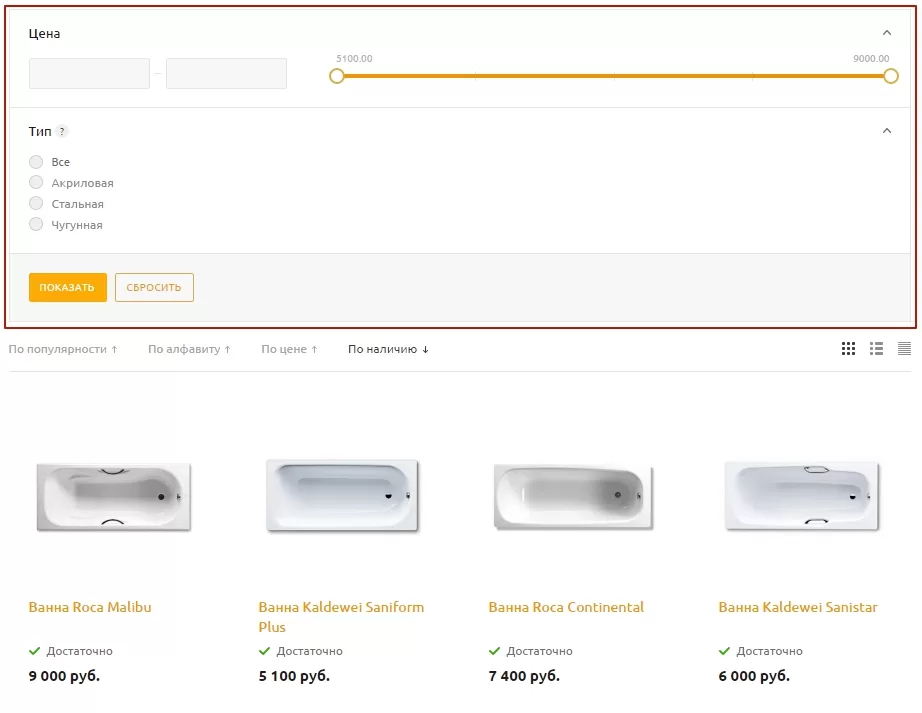
Task: Click the ПОКАЗАТЬ button
Action: (68, 287)
